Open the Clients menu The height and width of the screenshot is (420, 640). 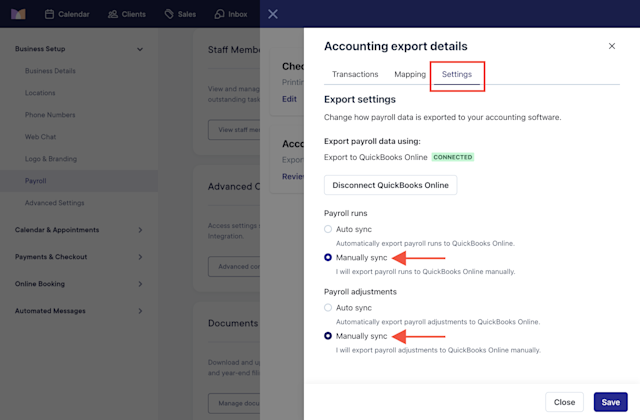coord(127,14)
